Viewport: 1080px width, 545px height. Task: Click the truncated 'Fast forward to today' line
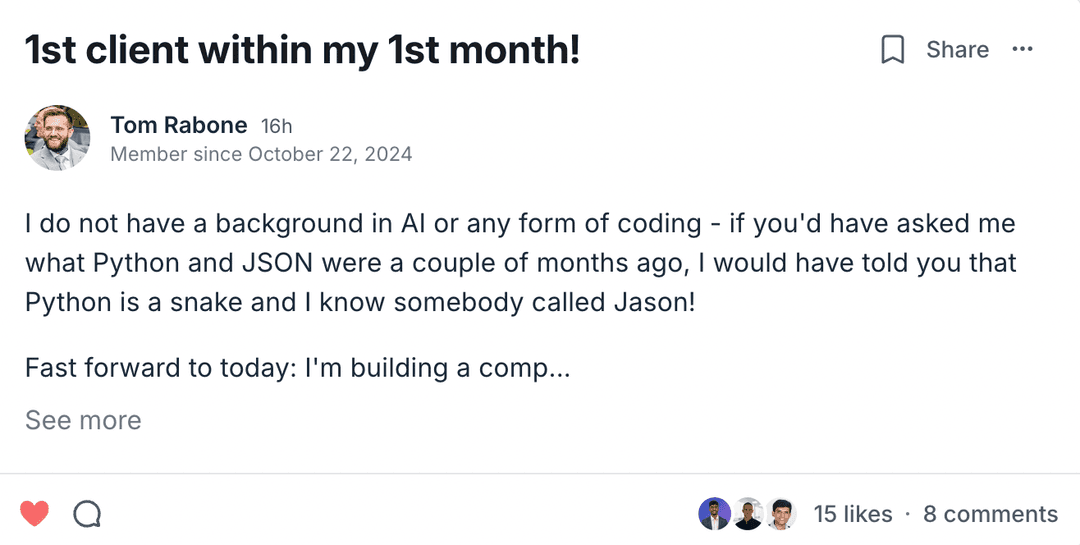[297, 368]
